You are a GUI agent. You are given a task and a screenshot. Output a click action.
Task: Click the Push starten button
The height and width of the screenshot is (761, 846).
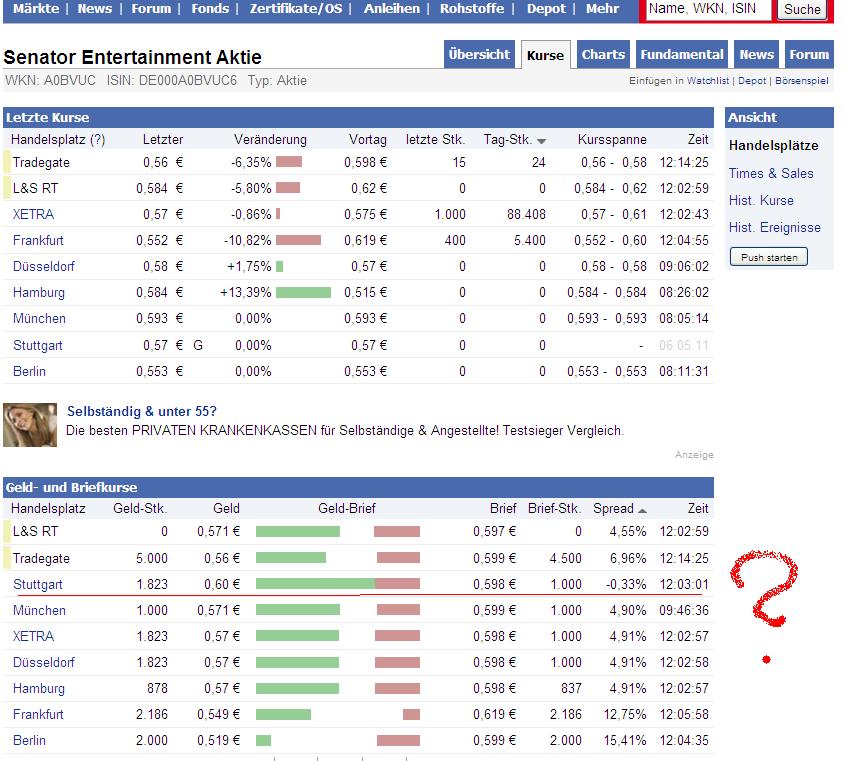point(769,257)
